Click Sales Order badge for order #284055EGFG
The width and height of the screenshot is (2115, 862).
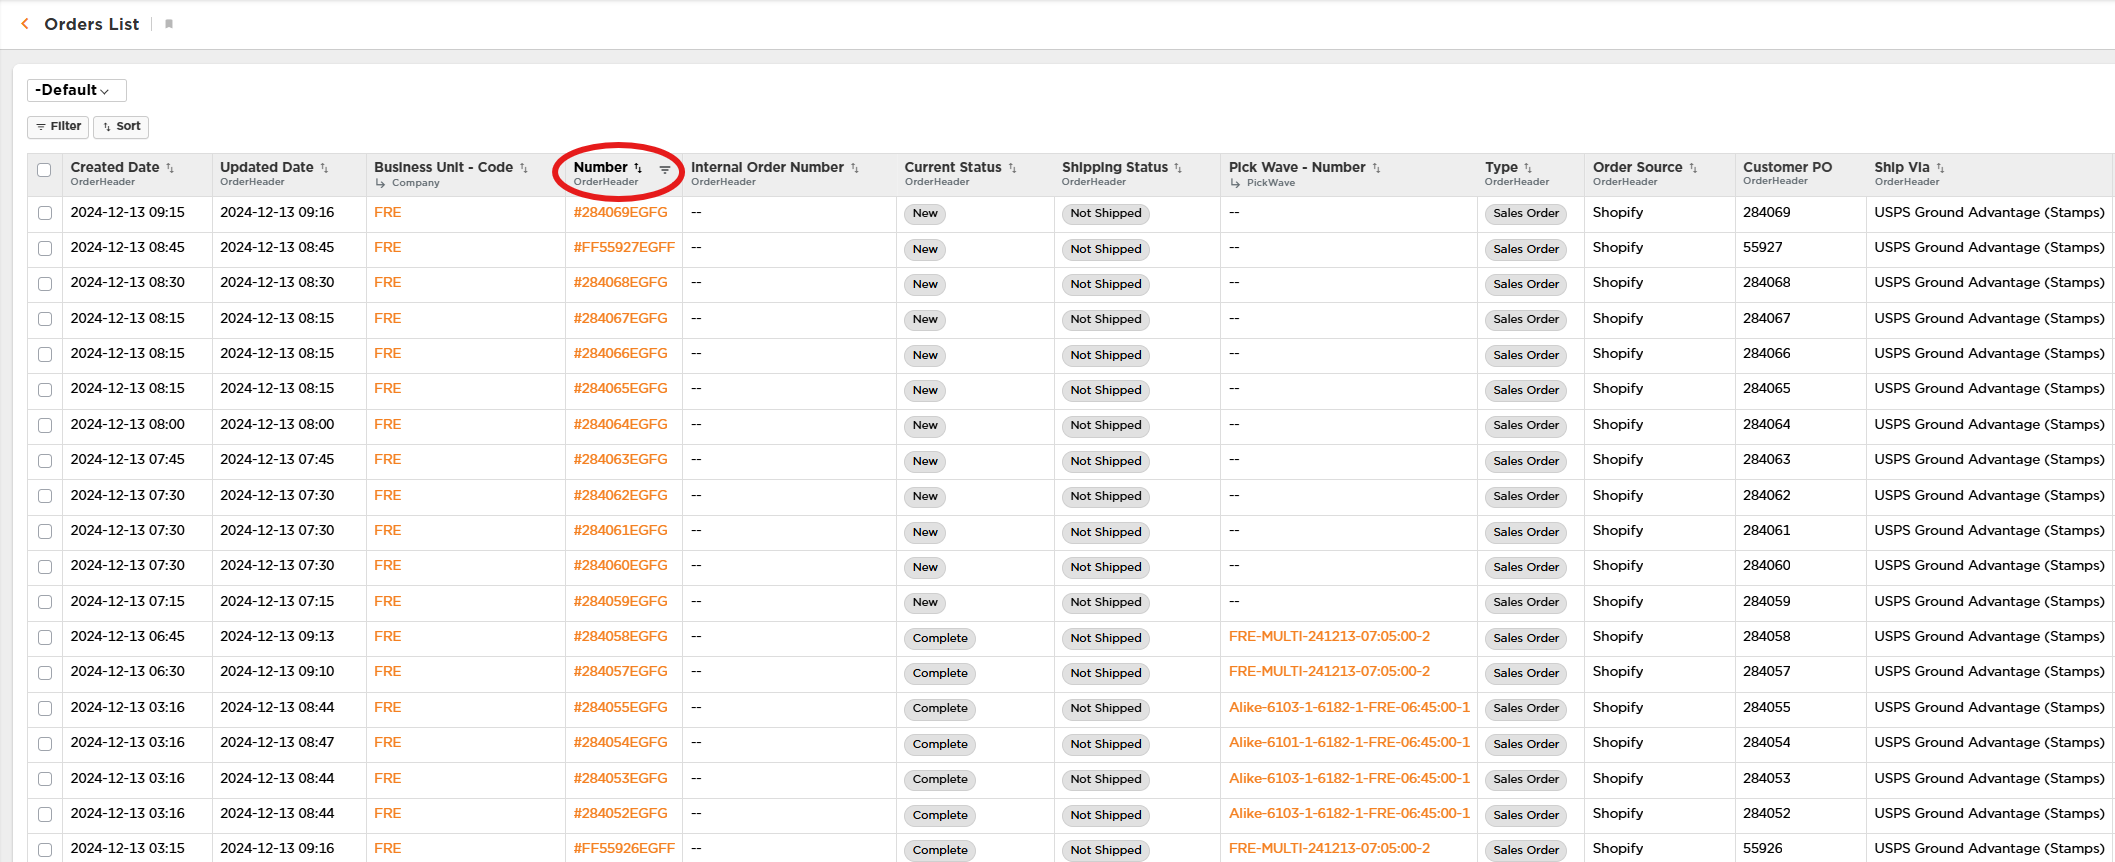point(1526,709)
